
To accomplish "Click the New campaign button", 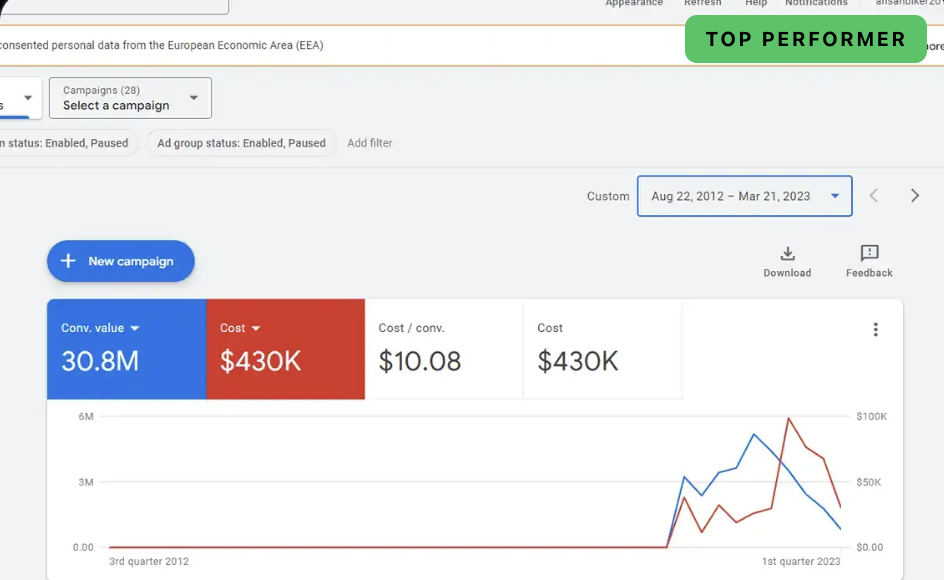I will tap(121, 261).
